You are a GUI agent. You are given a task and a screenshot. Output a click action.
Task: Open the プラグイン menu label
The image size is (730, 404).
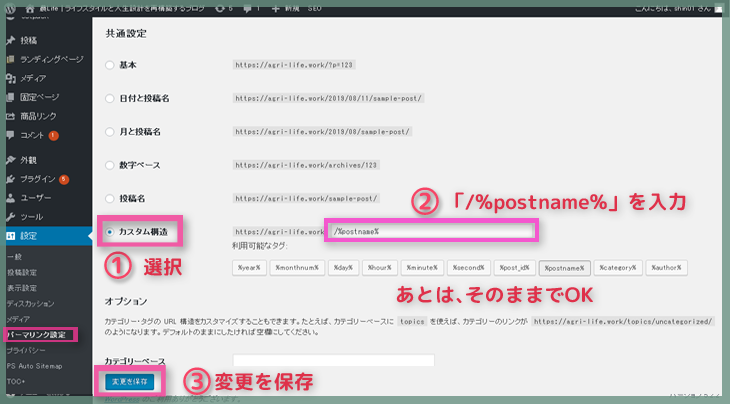38,179
